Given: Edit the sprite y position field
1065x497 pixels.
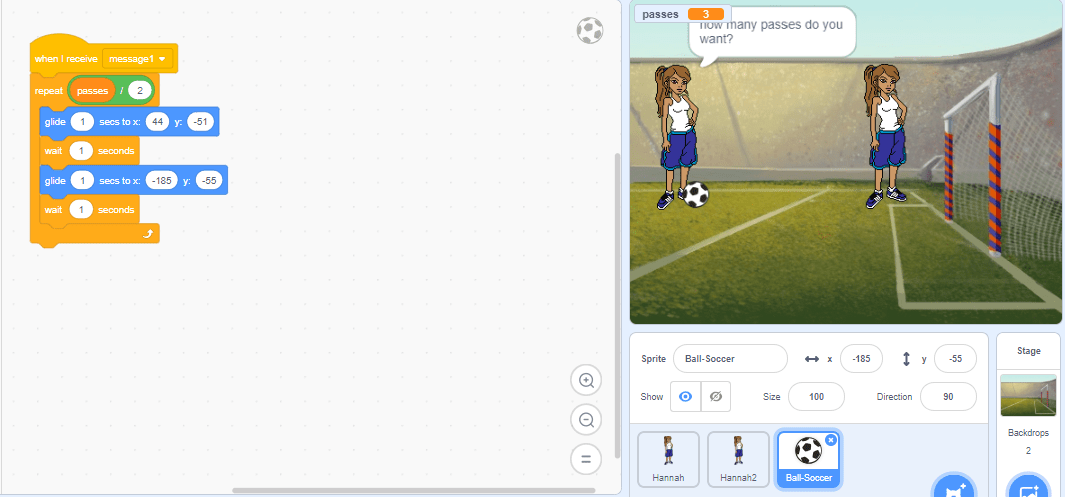Looking at the screenshot, I should (955, 358).
